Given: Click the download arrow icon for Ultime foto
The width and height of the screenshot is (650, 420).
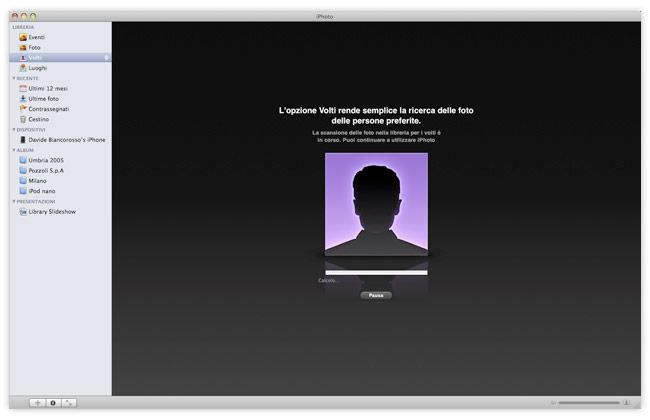Looking at the screenshot, I should pyautogui.click(x=23, y=99).
